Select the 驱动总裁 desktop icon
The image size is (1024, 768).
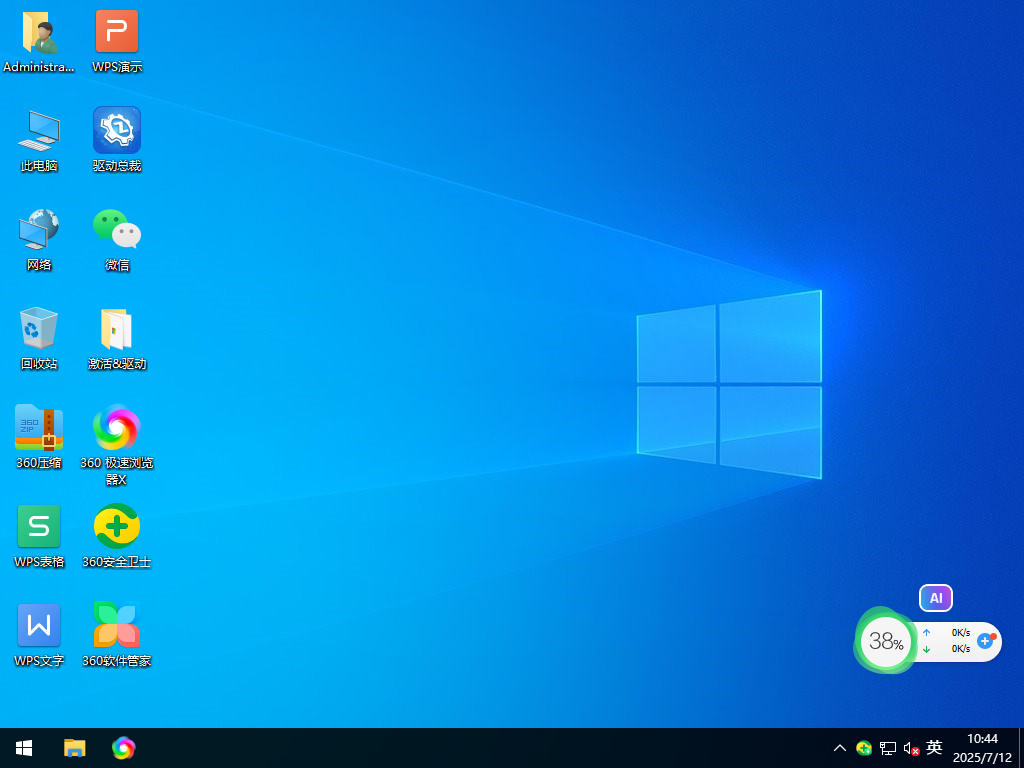[117, 139]
